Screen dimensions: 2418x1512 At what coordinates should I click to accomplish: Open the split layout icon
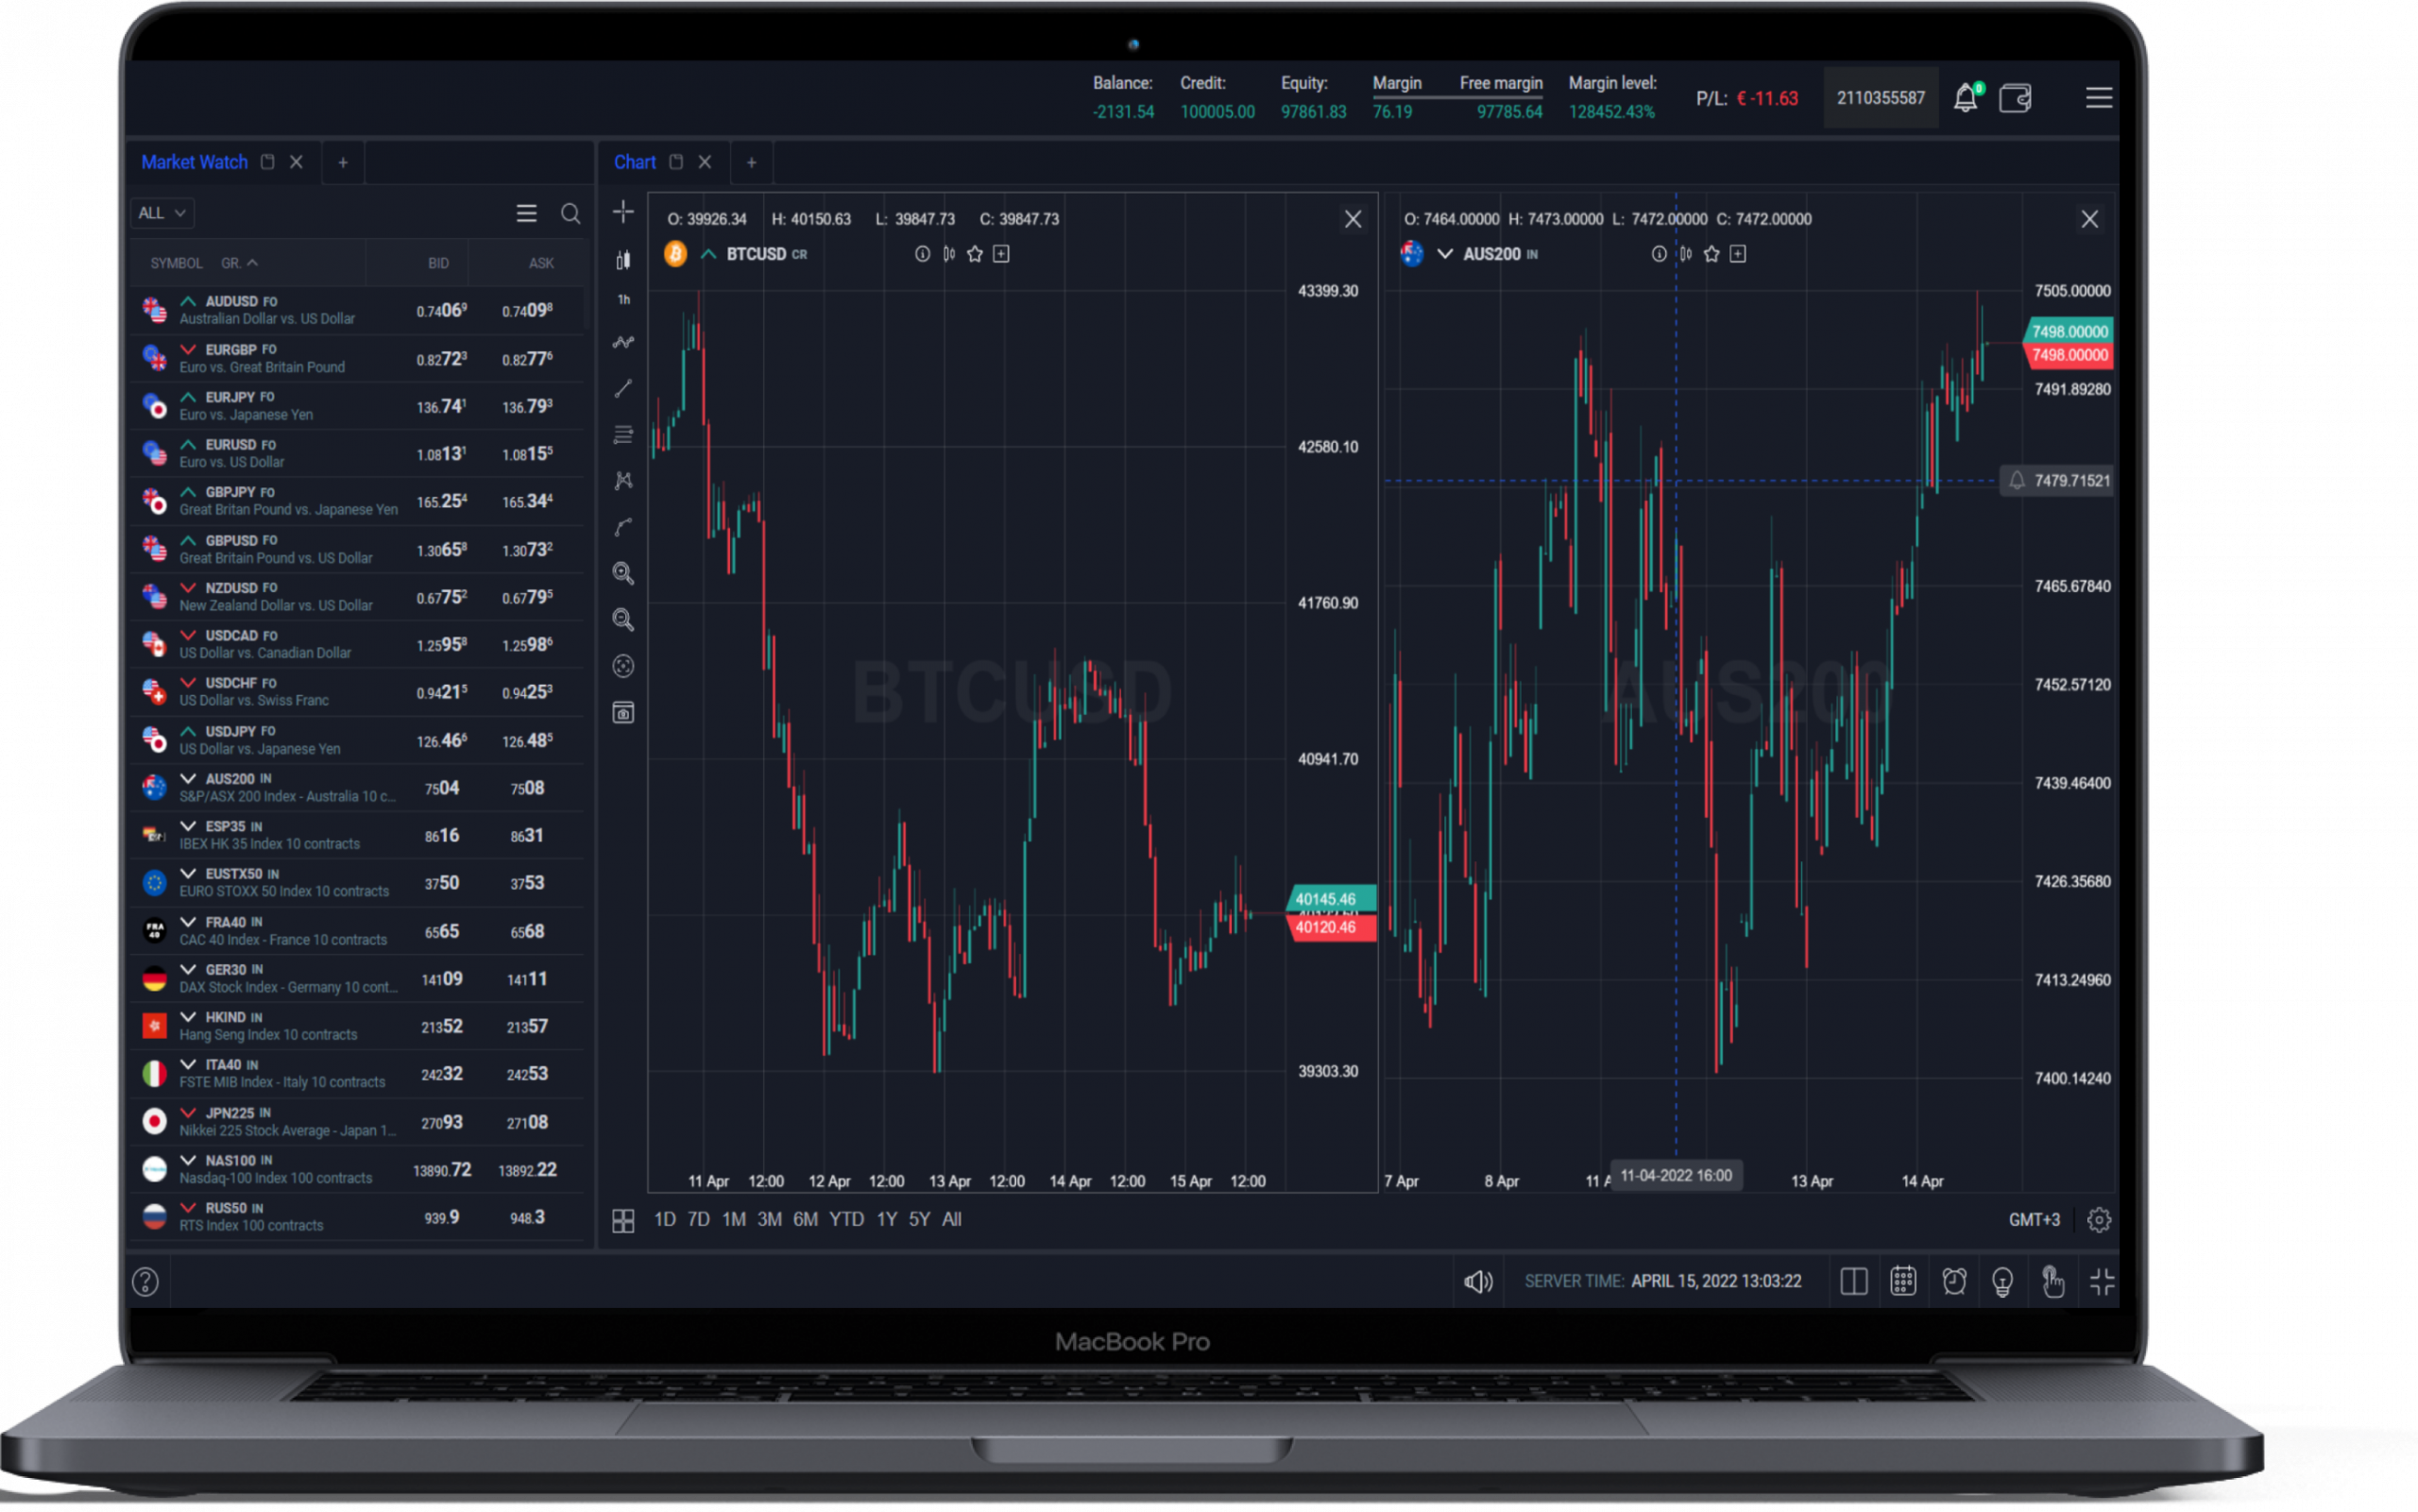click(1853, 1282)
